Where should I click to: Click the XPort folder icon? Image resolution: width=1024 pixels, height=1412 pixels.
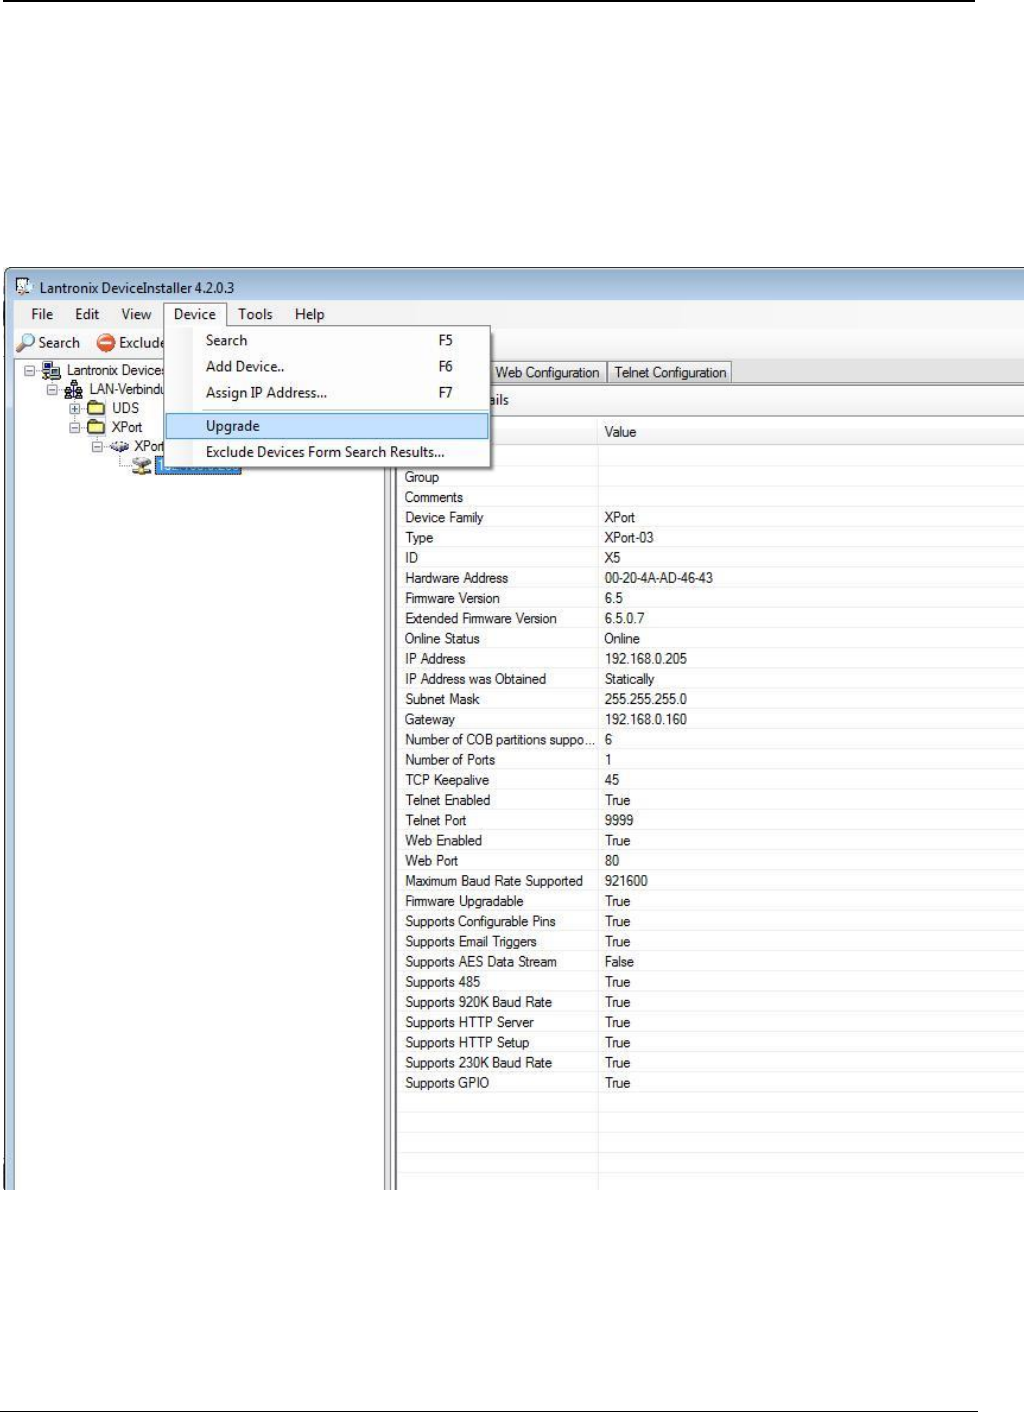96,427
